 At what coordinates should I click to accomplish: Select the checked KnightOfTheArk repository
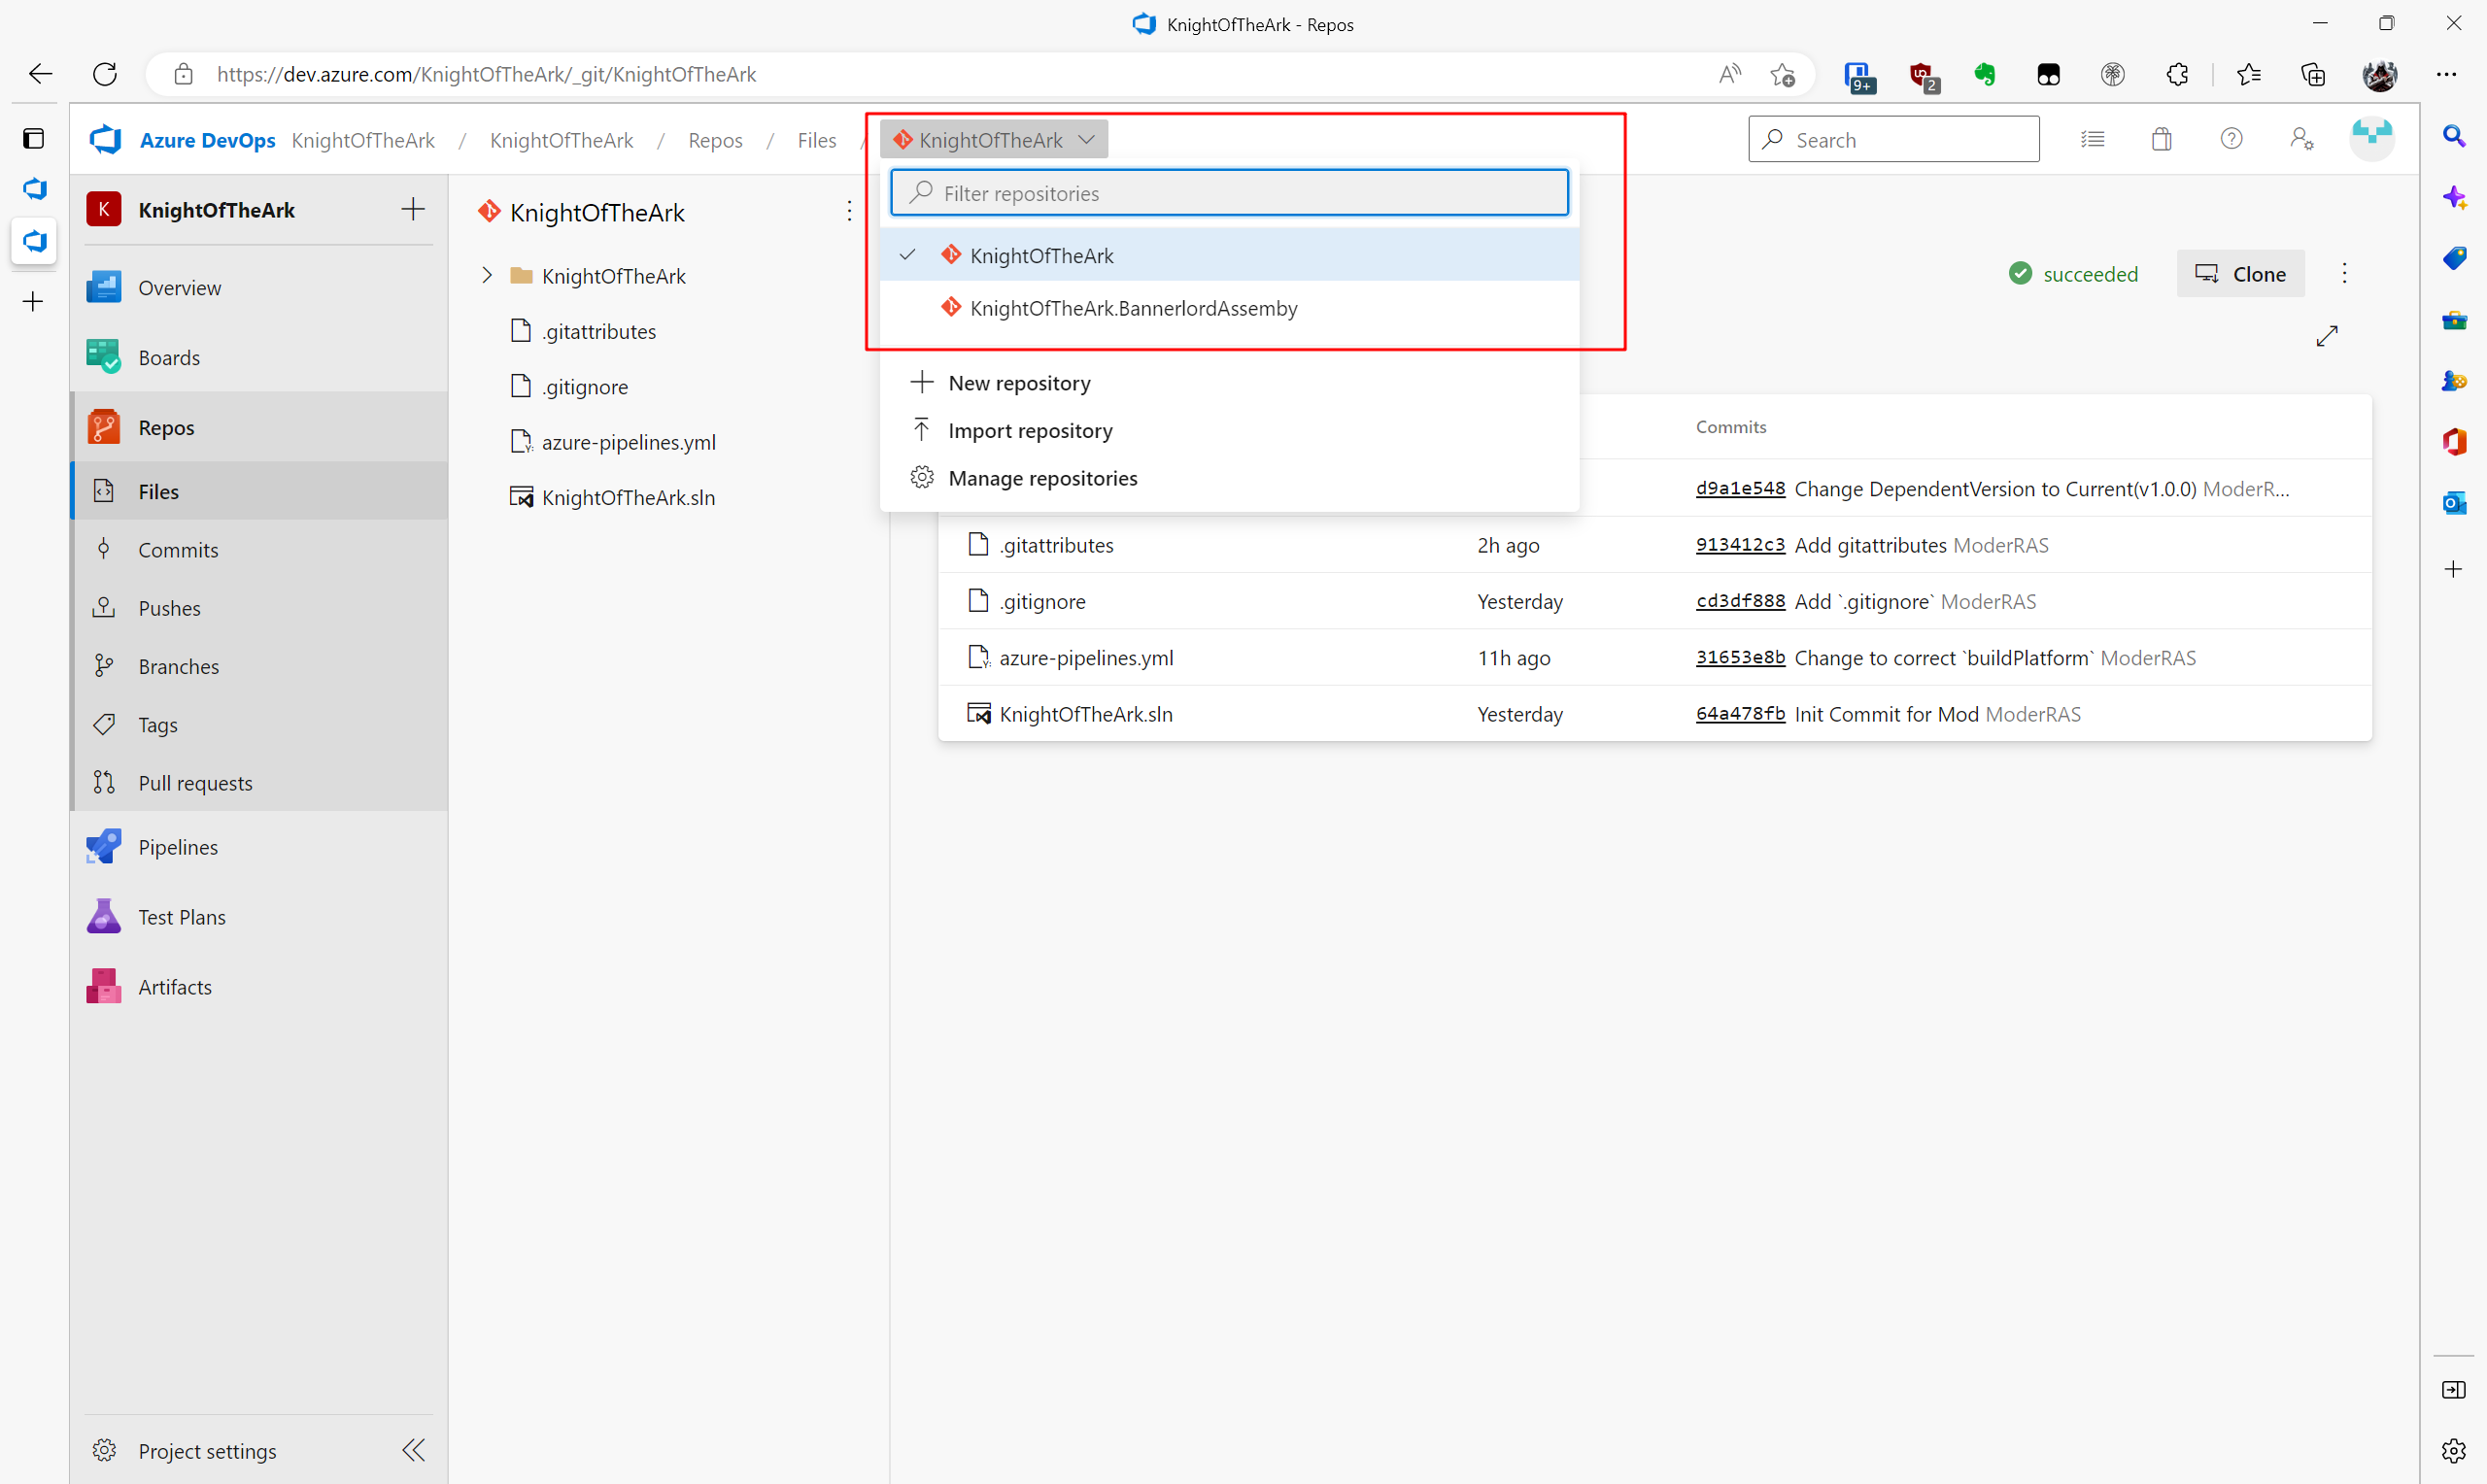(1041, 255)
